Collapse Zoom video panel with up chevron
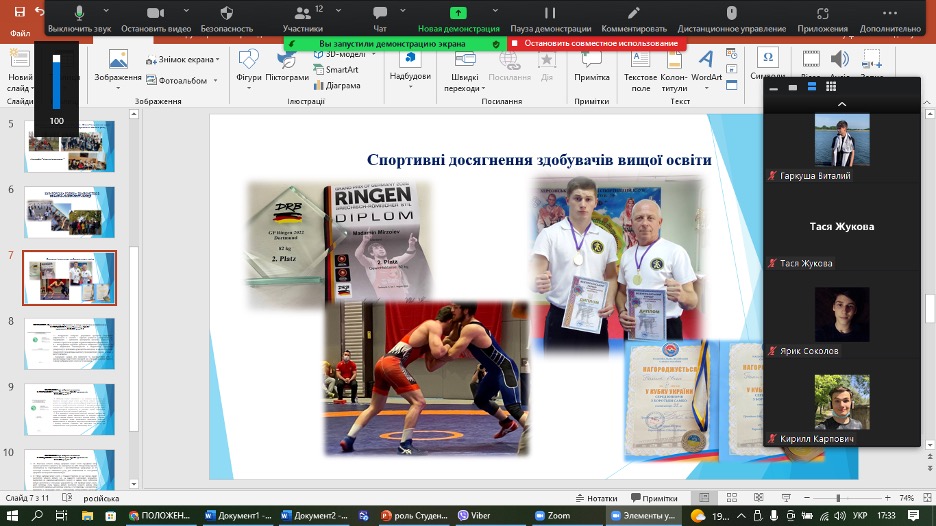Screen dimensions: 936x526 point(842,104)
